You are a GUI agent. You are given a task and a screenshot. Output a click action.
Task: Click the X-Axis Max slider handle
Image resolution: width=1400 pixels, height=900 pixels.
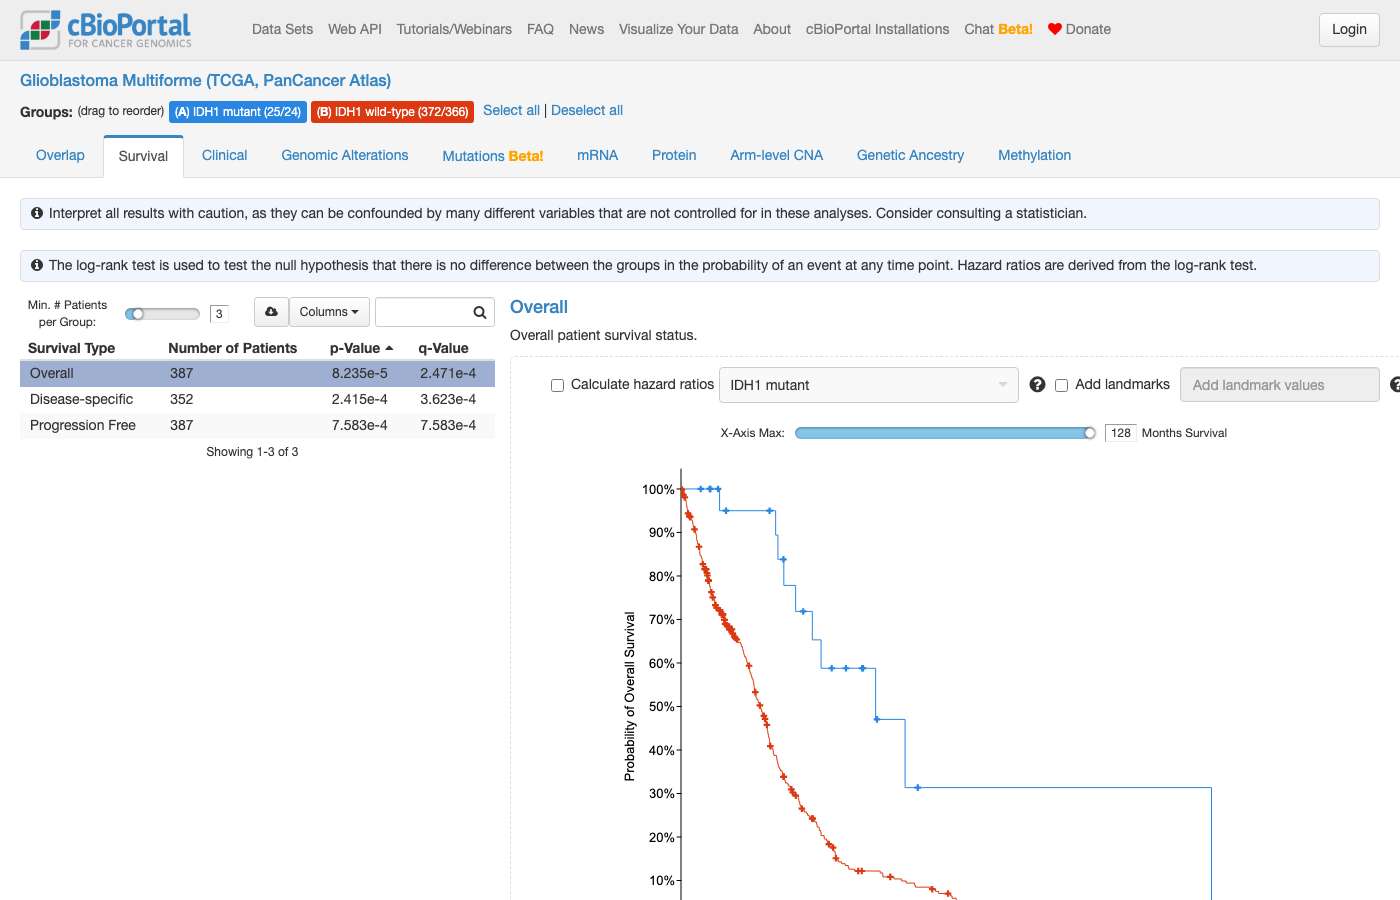1089,433
